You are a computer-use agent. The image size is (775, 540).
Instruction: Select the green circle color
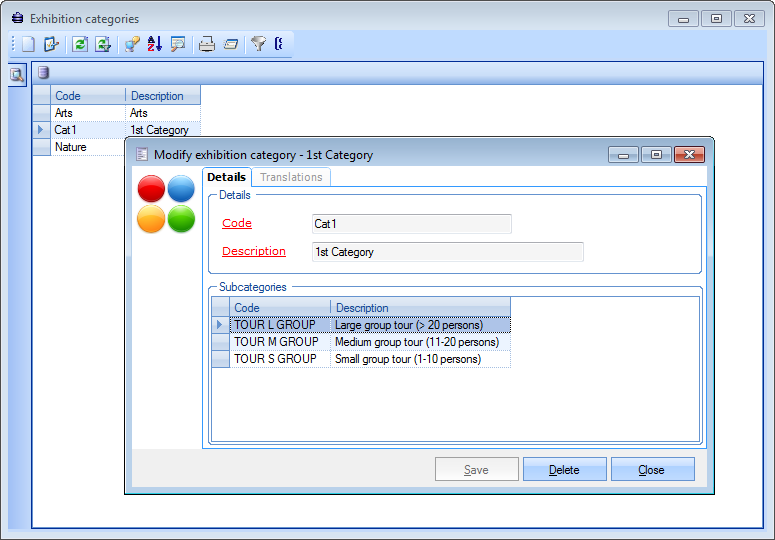click(x=181, y=219)
